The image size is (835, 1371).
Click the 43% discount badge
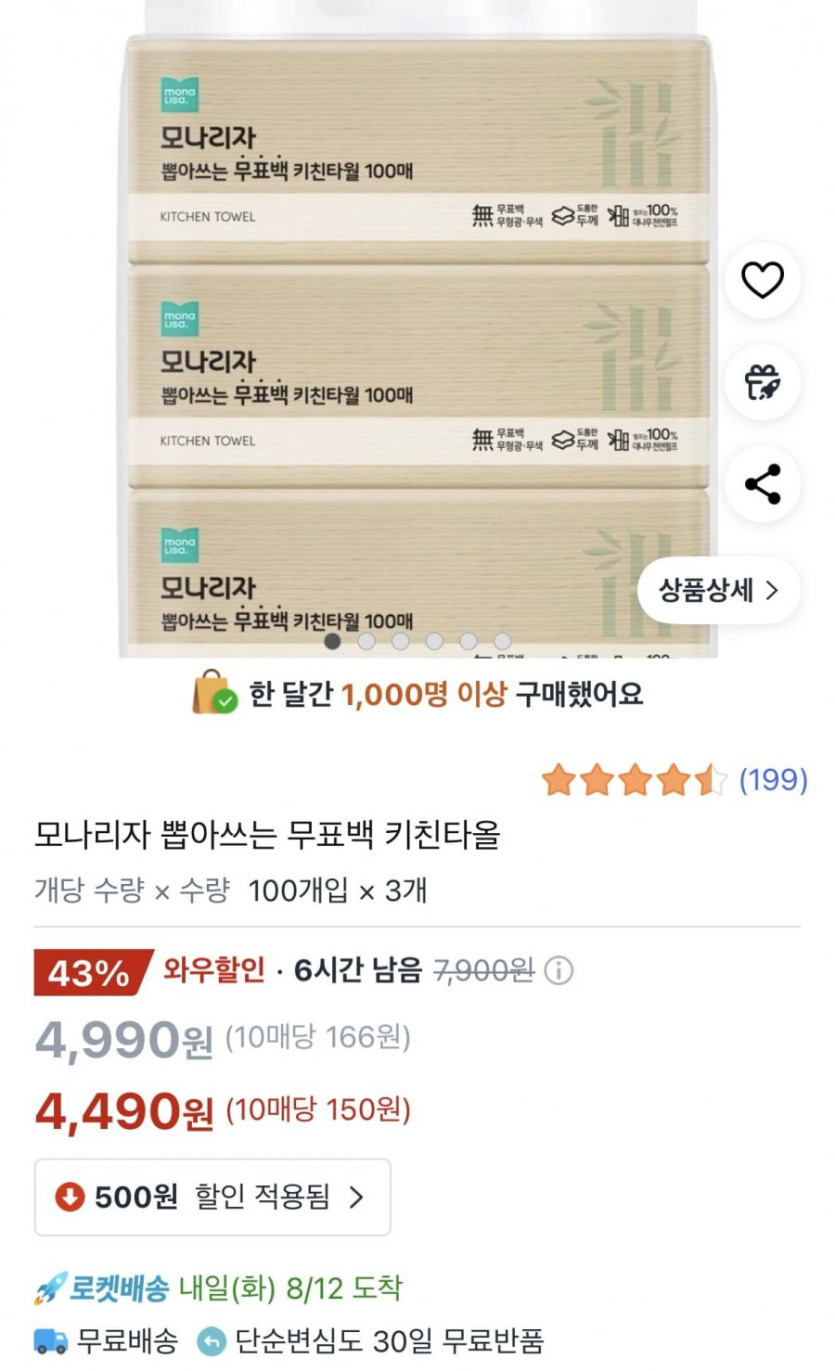tap(89, 972)
